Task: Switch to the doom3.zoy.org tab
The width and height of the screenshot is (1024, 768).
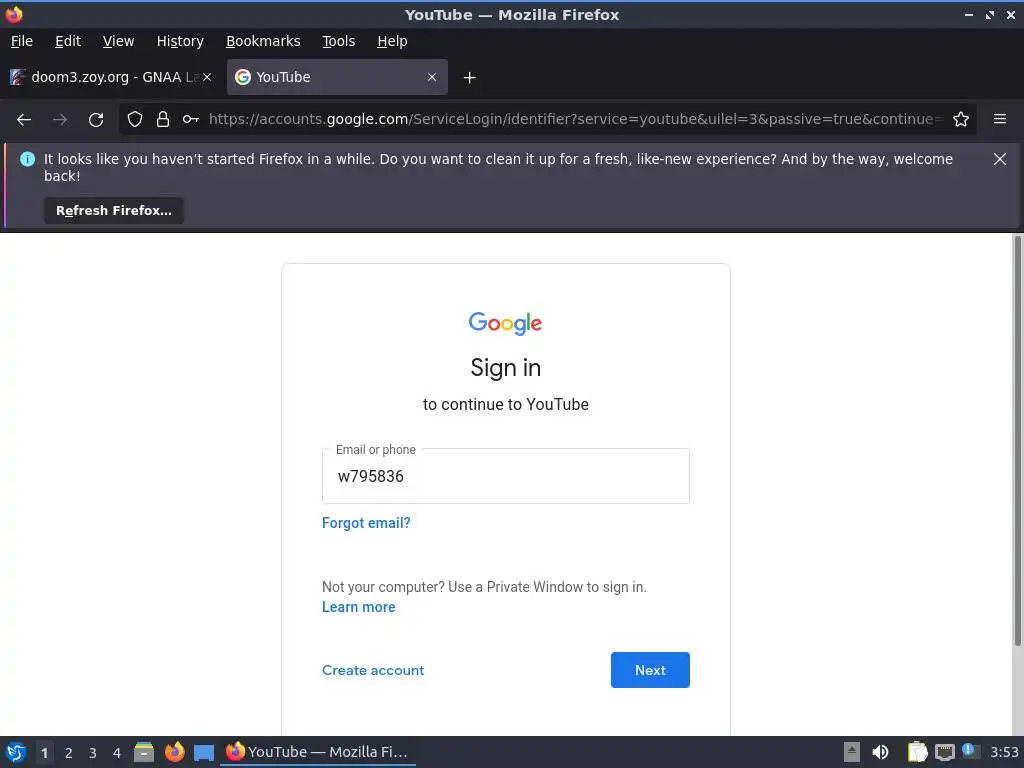Action: (110, 77)
